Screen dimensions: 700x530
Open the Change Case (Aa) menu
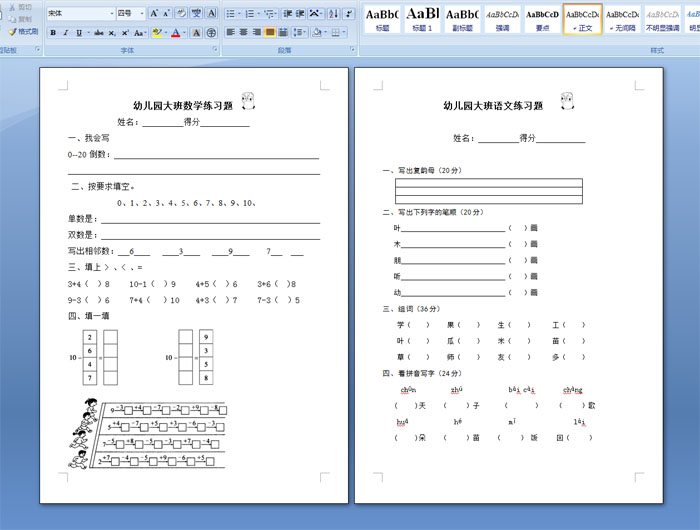click(x=139, y=33)
